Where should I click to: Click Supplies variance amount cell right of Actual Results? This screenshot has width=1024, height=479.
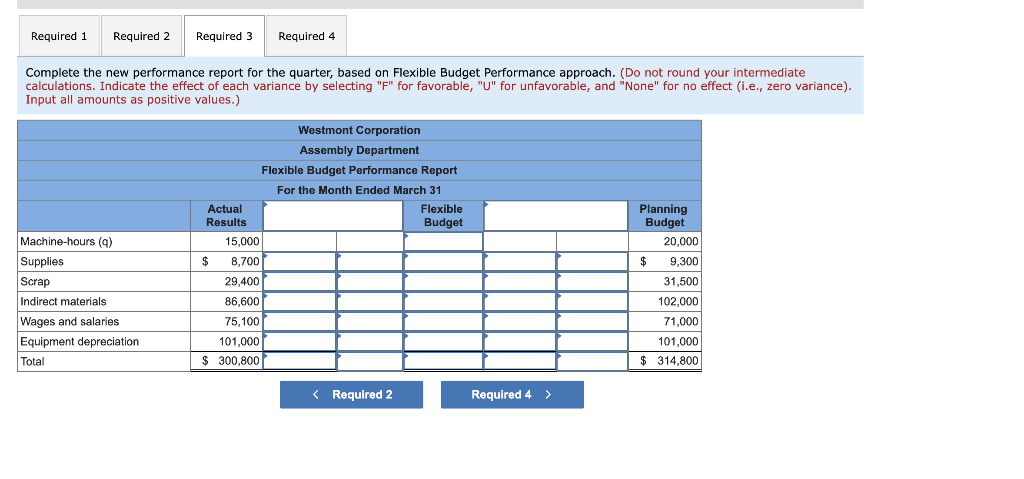tap(300, 261)
